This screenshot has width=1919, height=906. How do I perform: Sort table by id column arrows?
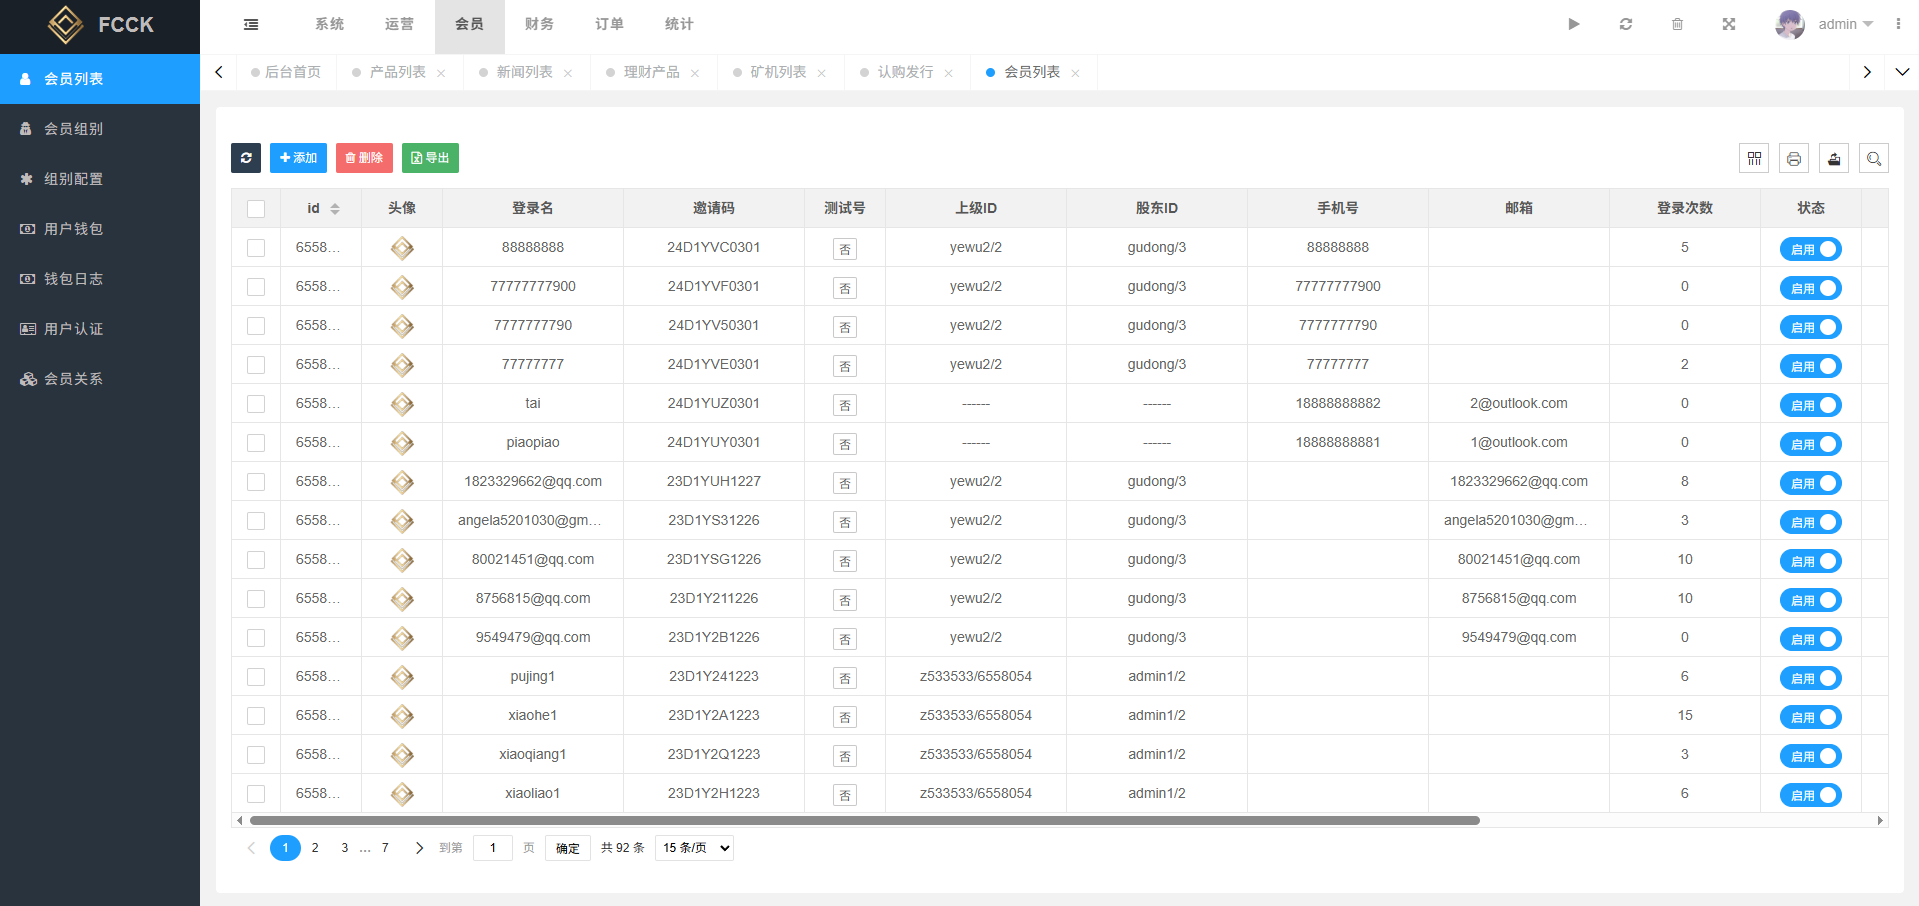[x=335, y=208]
